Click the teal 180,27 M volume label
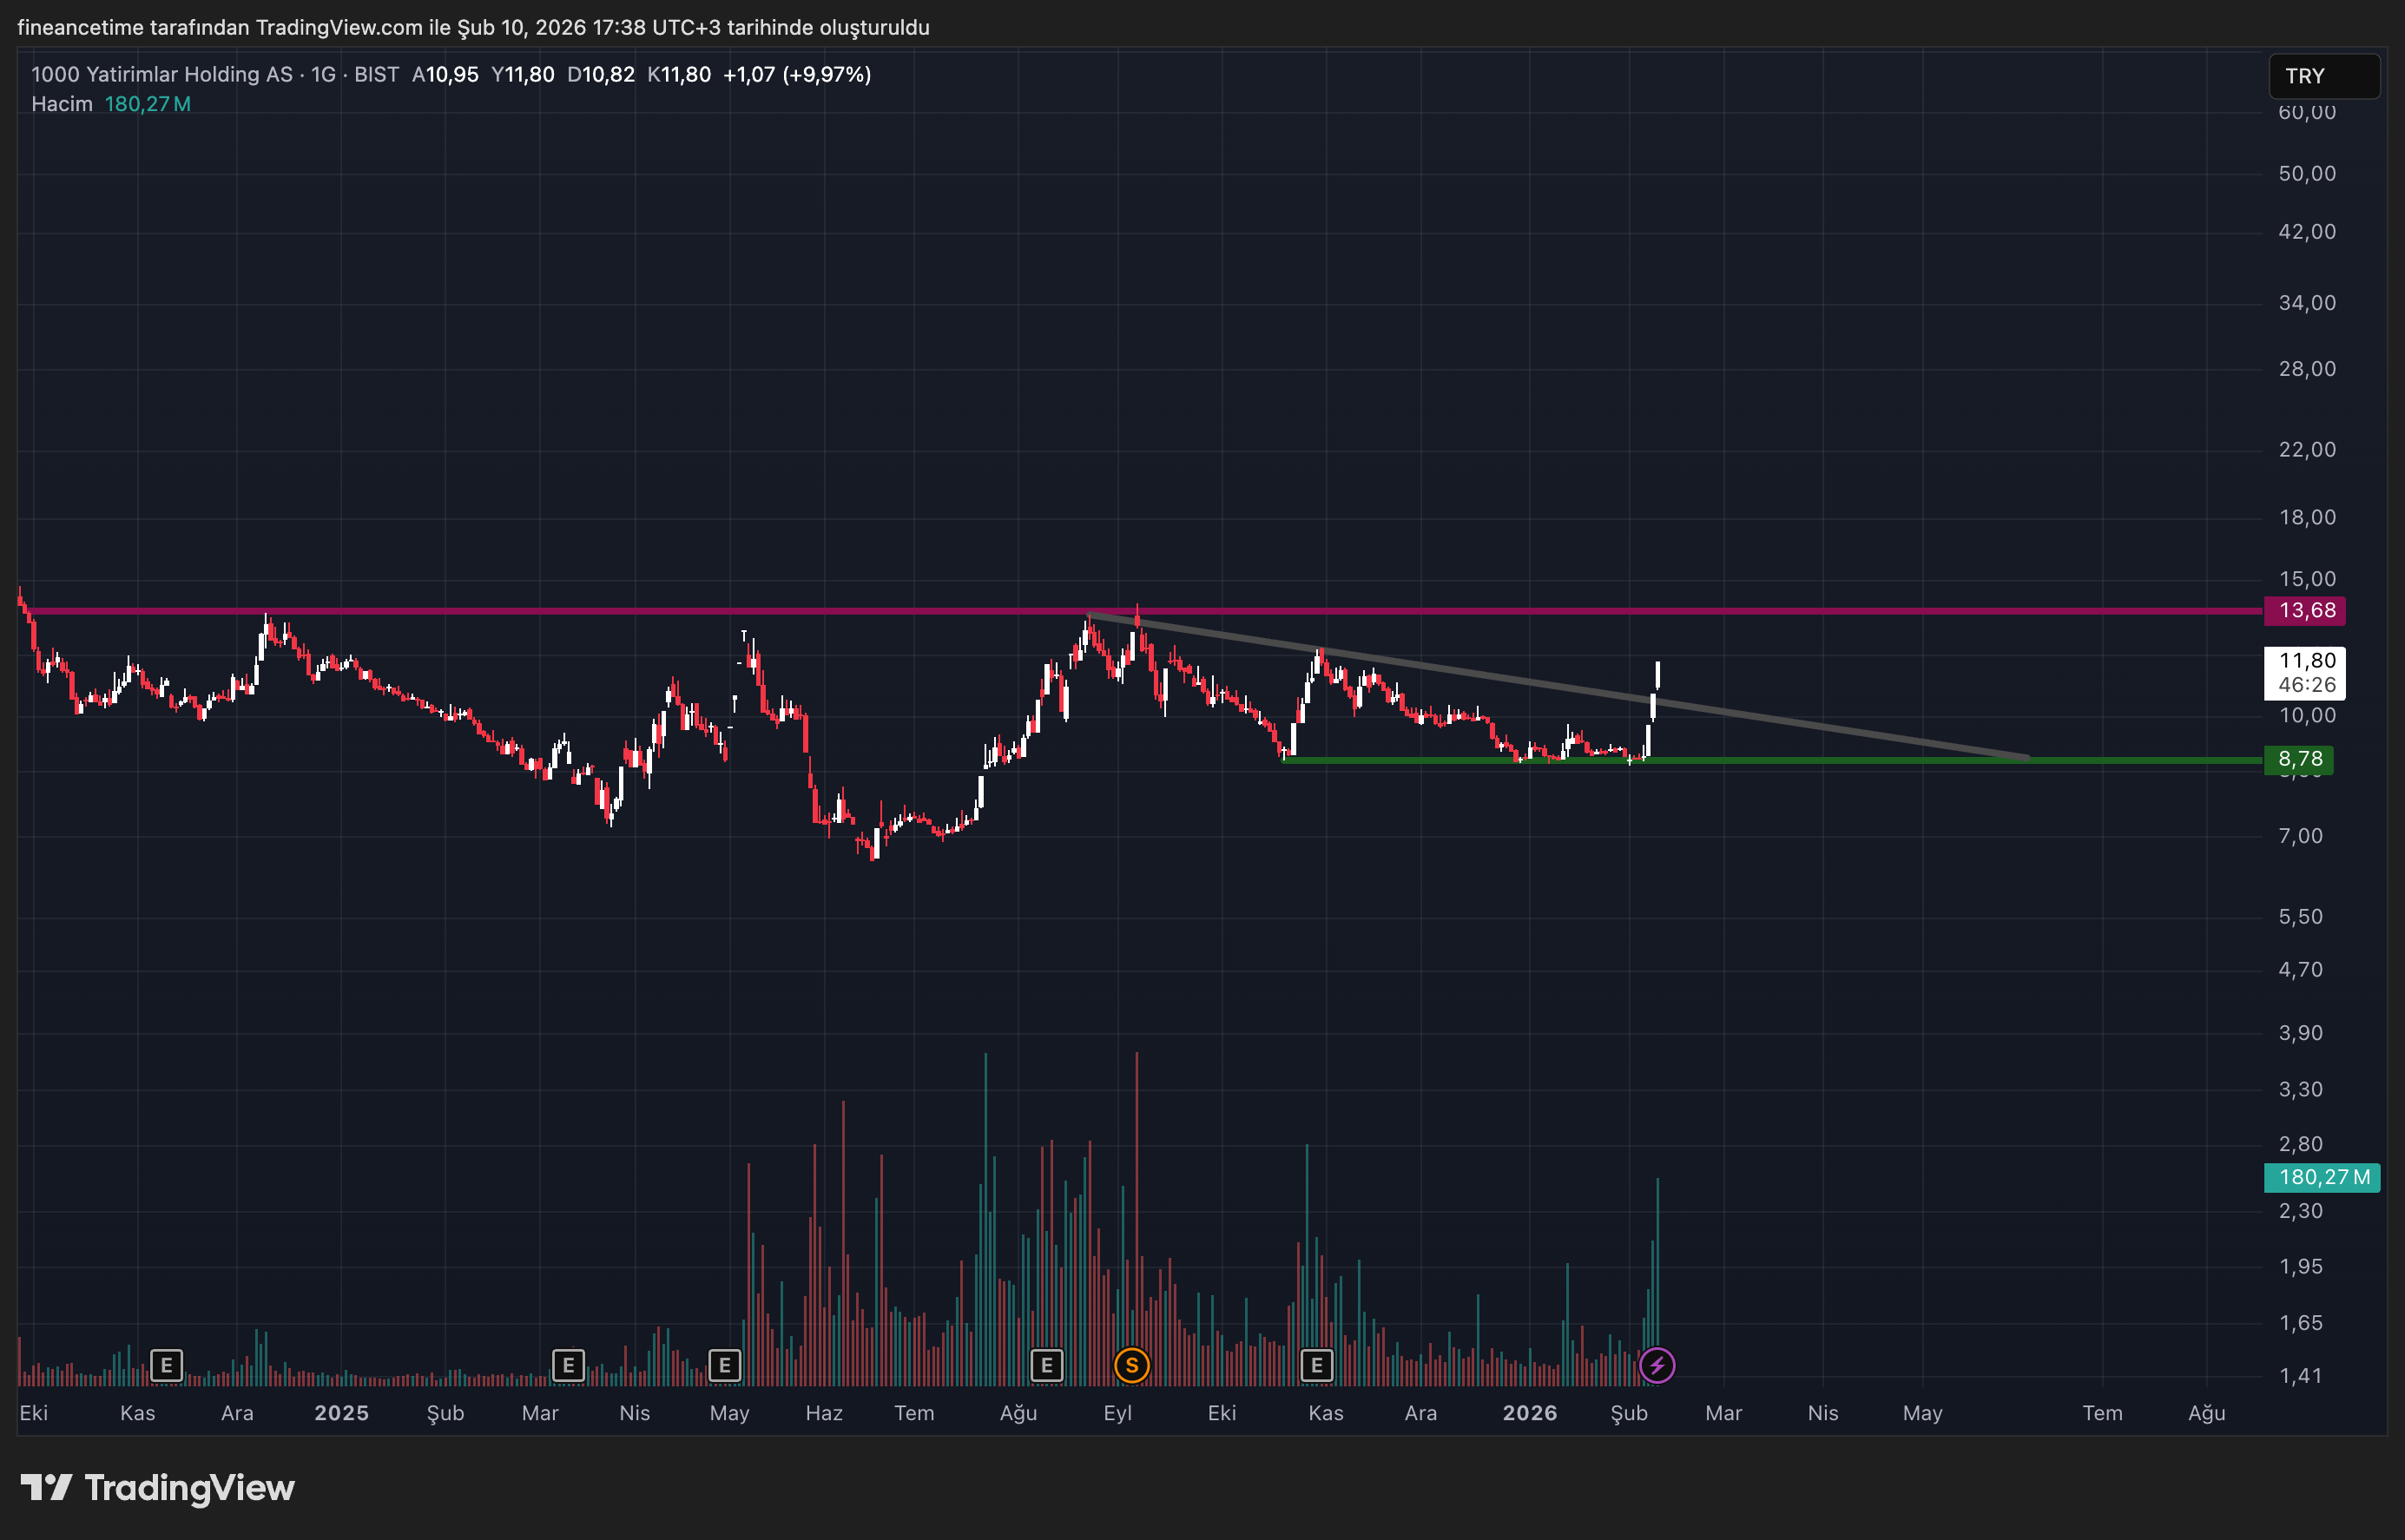Image resolution: width=2405 pixels, height=1540 pixels. tap(2322, 1177)
